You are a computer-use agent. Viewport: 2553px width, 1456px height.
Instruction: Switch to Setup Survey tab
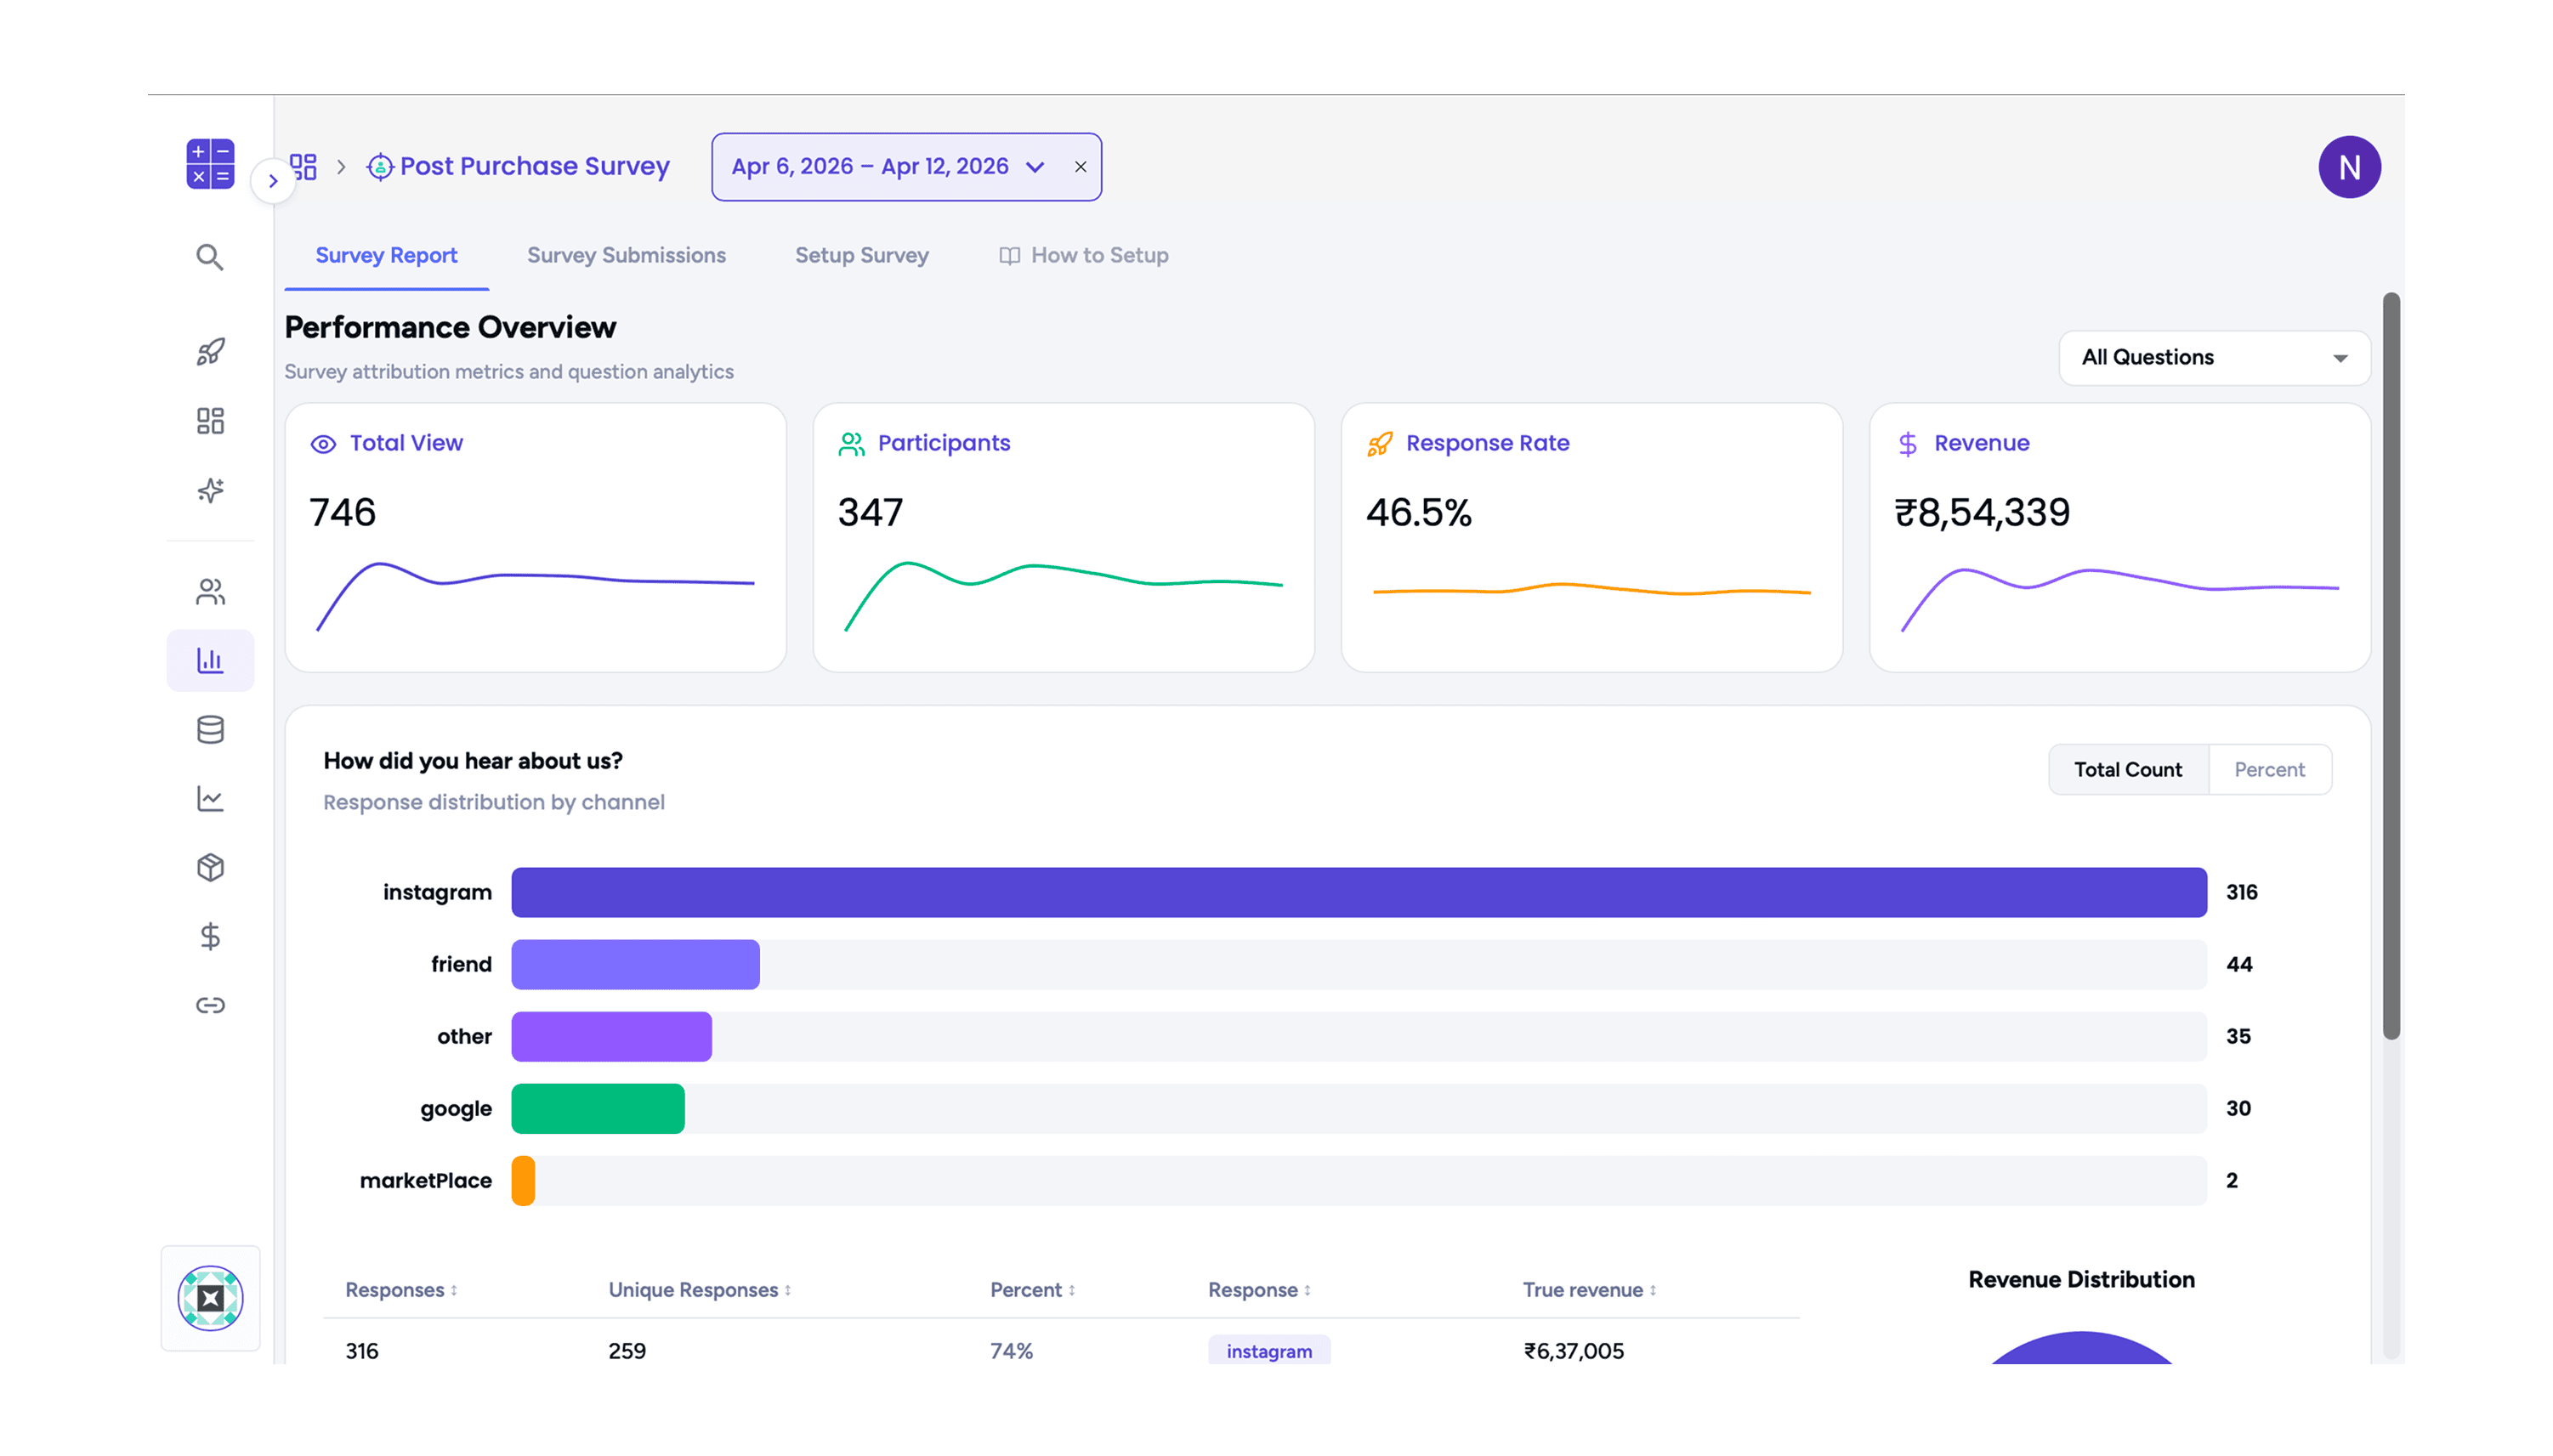tap(861, 255)
